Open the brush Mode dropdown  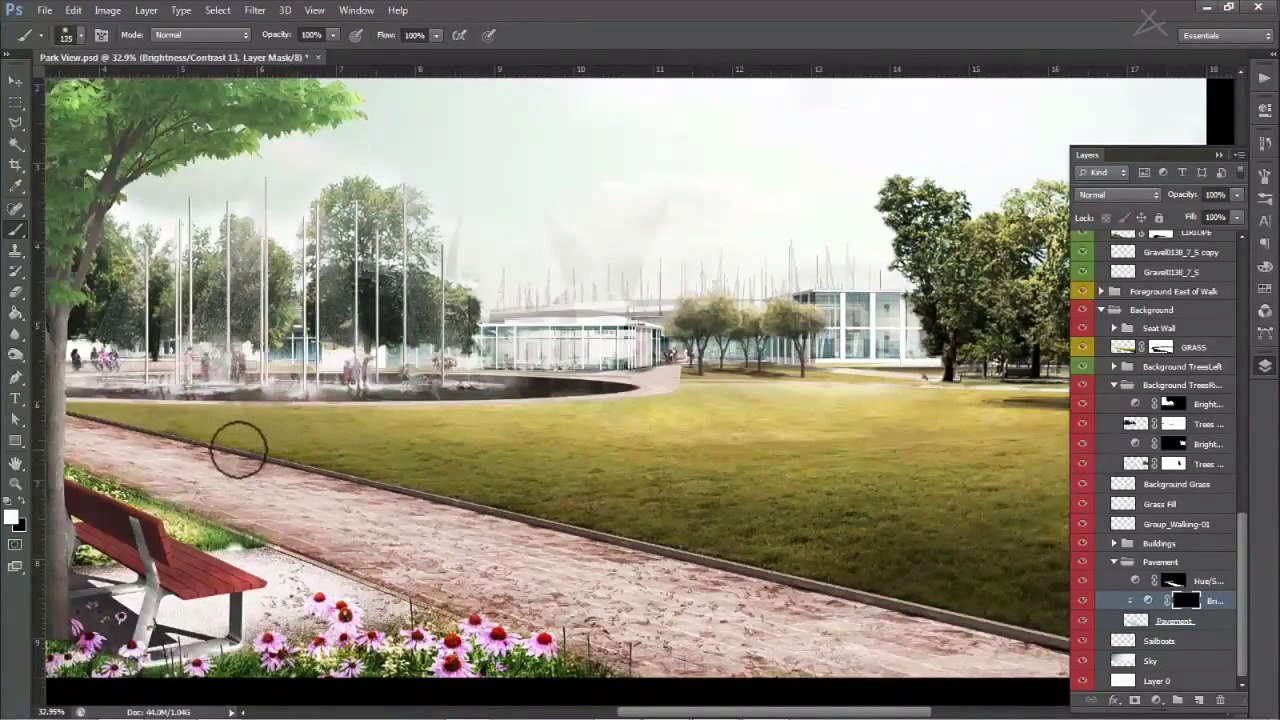point(201,35)
